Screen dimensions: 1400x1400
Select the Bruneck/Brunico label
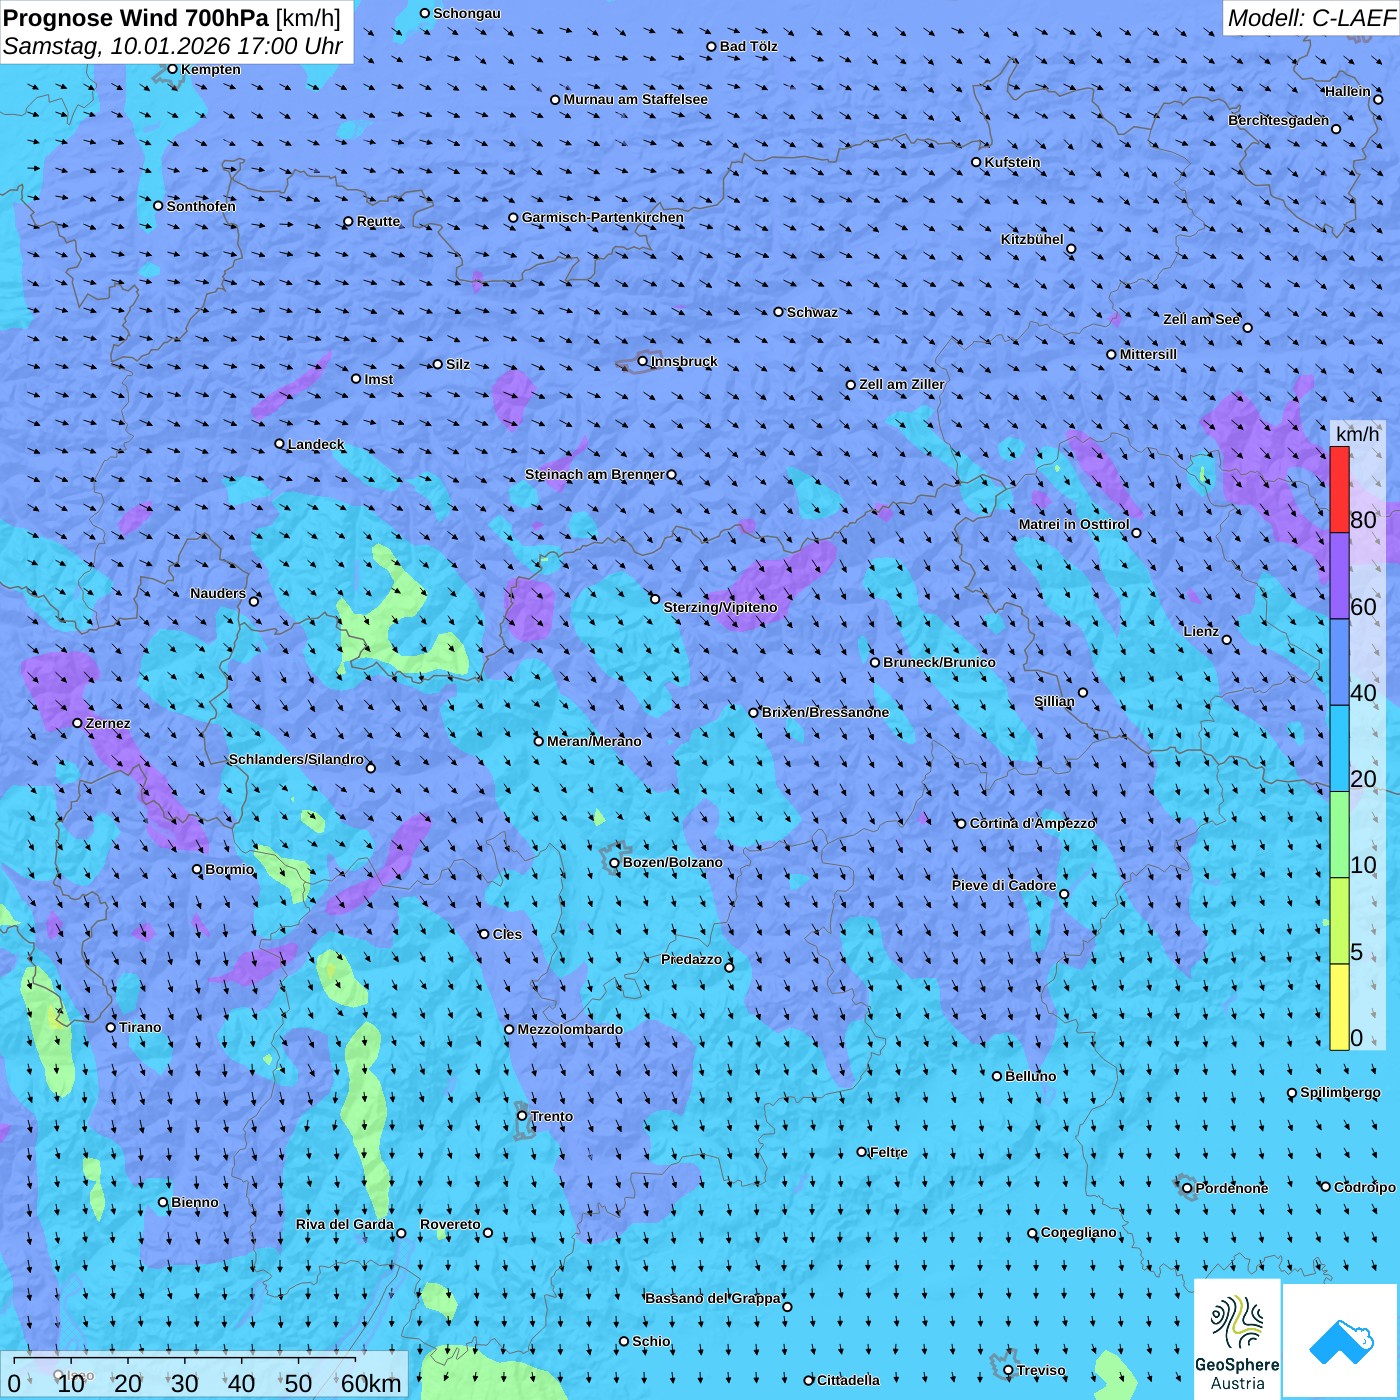tap(939, 662)
